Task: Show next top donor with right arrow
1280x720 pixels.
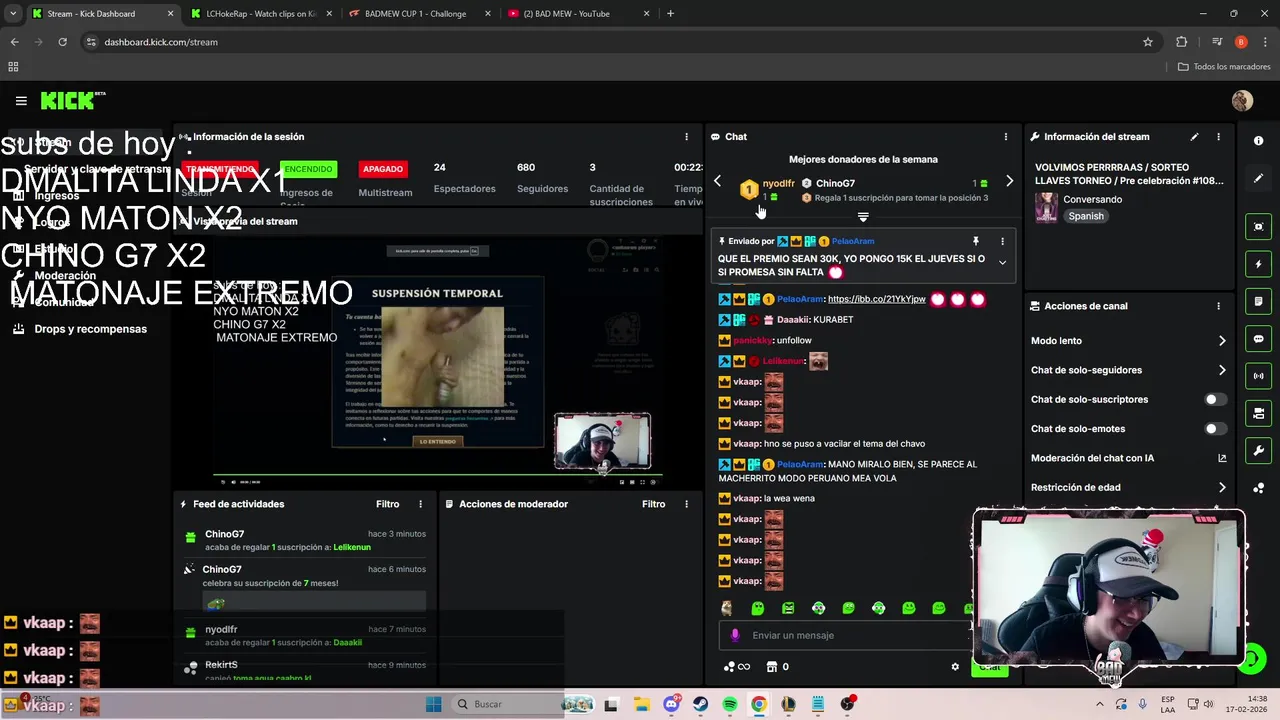Action: pyautogui.click(x=1009, y=181)
